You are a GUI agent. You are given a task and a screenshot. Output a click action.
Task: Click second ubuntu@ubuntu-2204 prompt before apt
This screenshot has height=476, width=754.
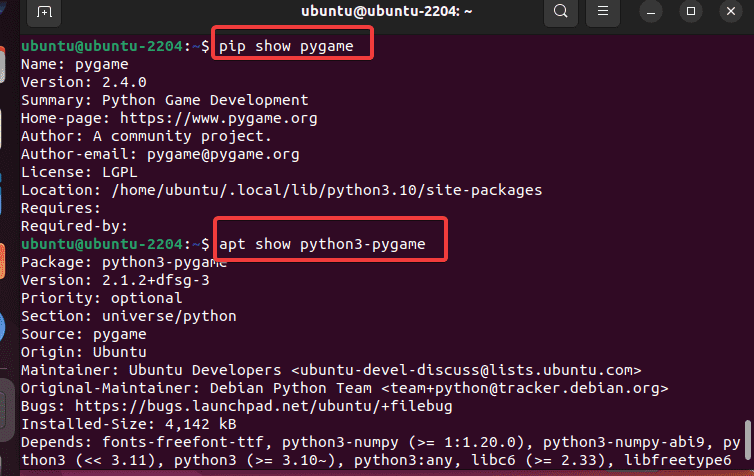[x=115, y=244]
